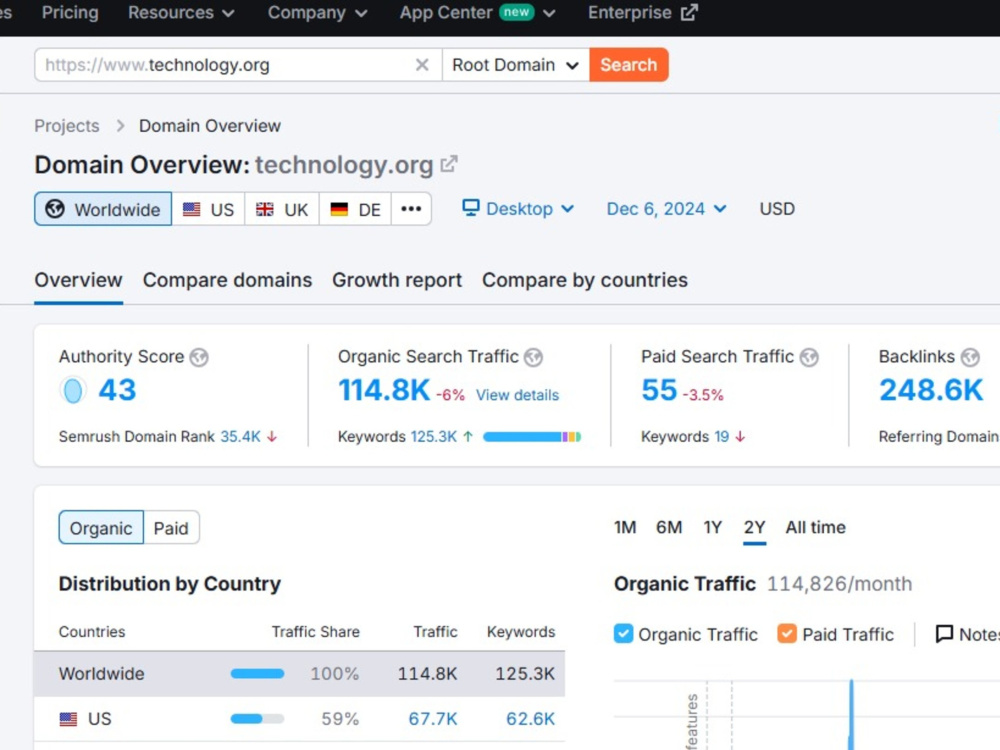Click the Authority Score globe info icon
Viewport: 1000px width, 750px height.
click(199, 357)
